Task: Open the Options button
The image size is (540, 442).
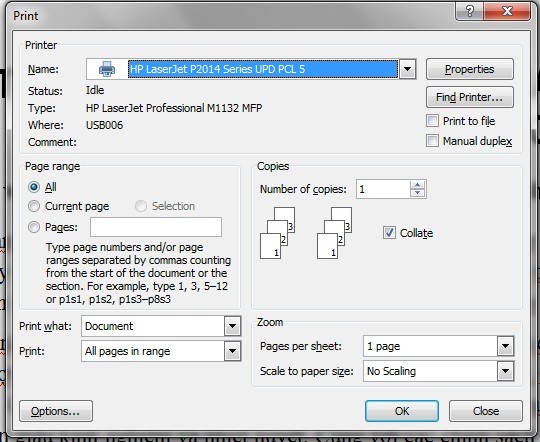Action: 56,411
